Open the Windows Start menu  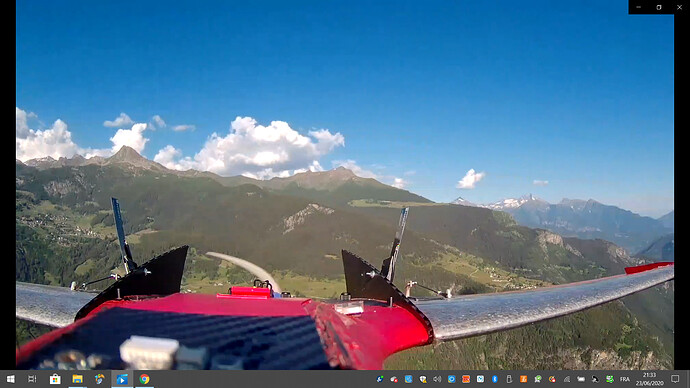(x=11, y=379)
